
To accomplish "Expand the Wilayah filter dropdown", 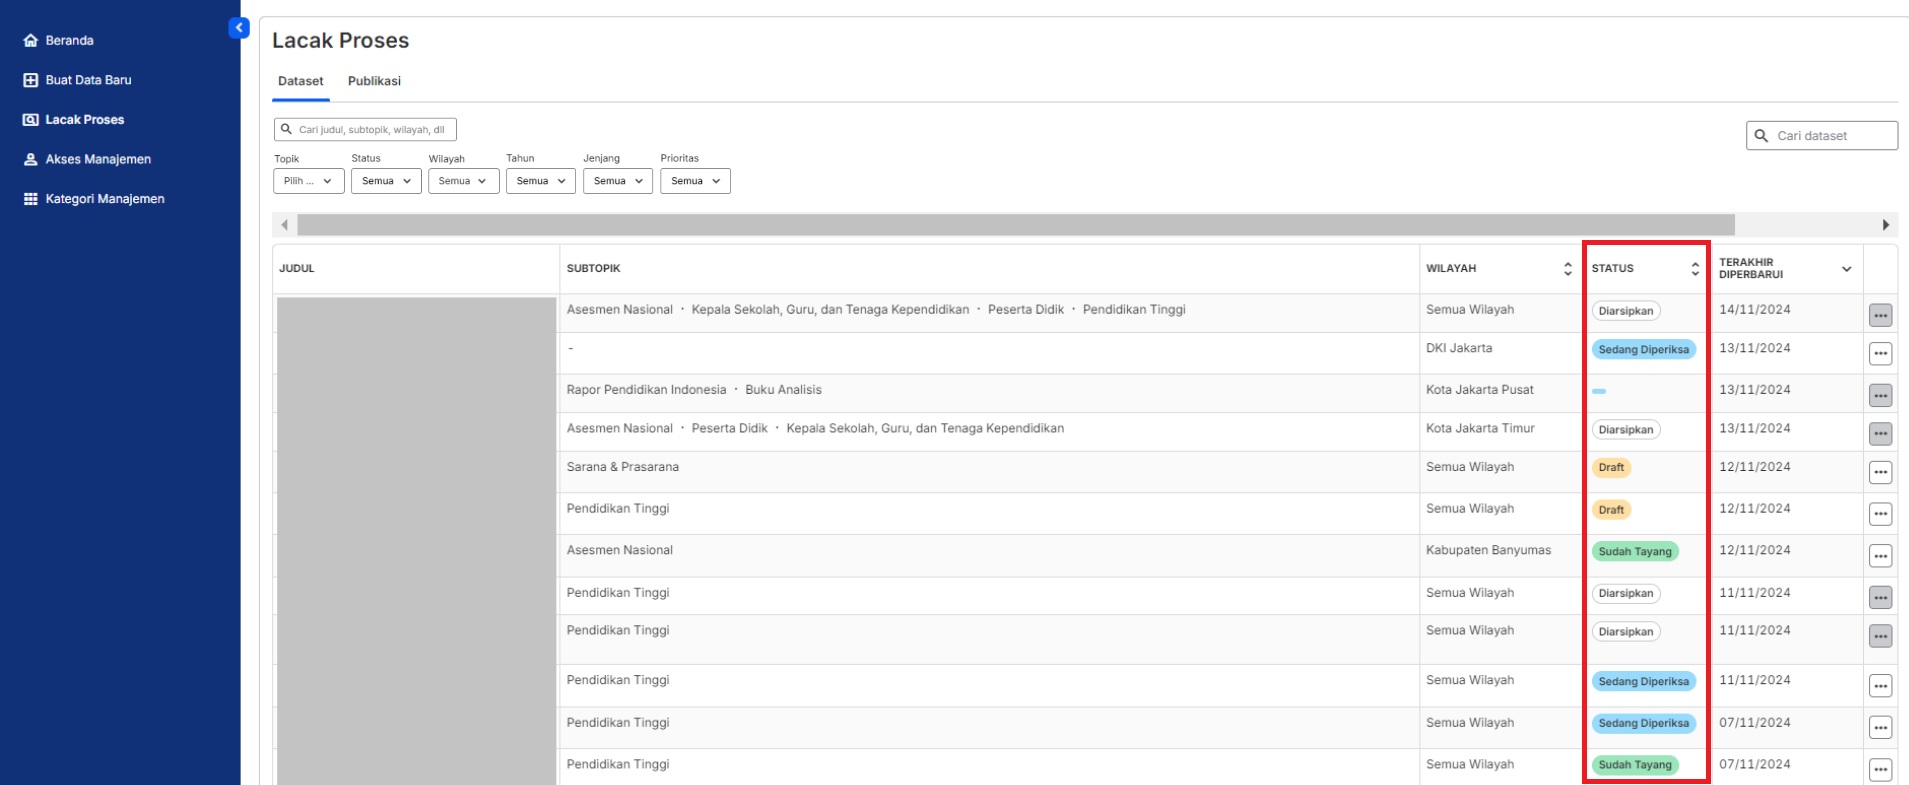I will tap(464, 181).
